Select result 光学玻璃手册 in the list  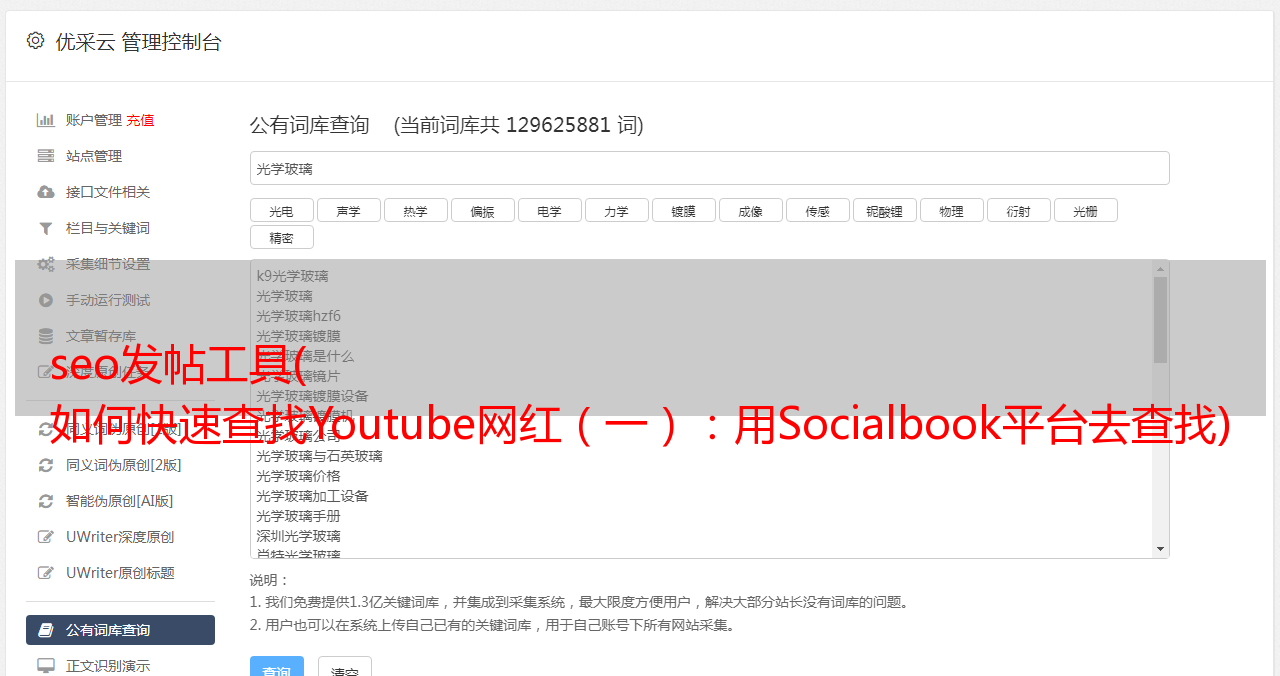[298, 516]
